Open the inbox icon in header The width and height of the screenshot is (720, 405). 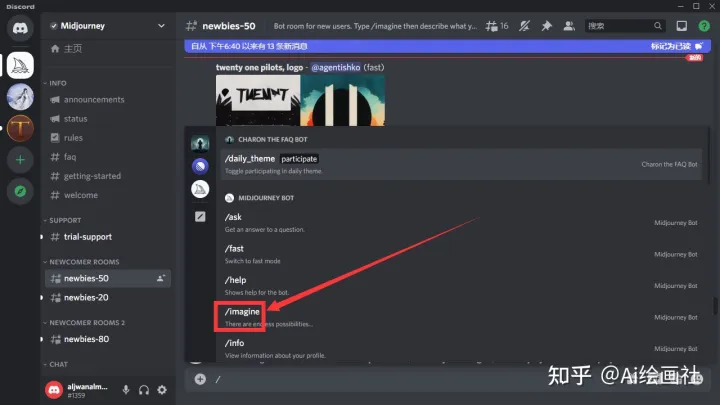[681, 25]
